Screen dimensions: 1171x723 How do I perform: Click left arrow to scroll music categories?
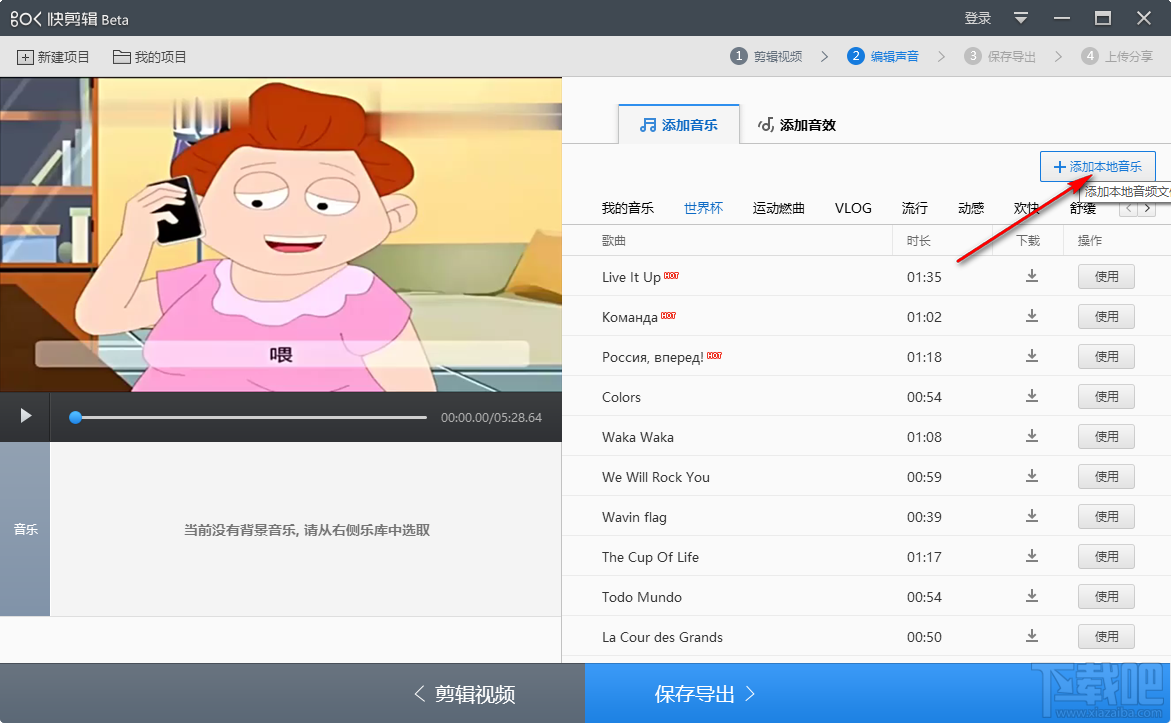[x=1128, y=208]
